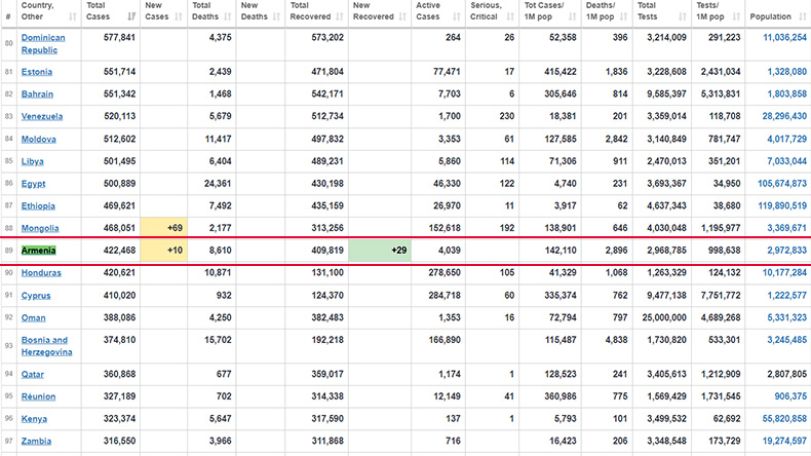Select the highlighted Armenia link

coord(38,250)
